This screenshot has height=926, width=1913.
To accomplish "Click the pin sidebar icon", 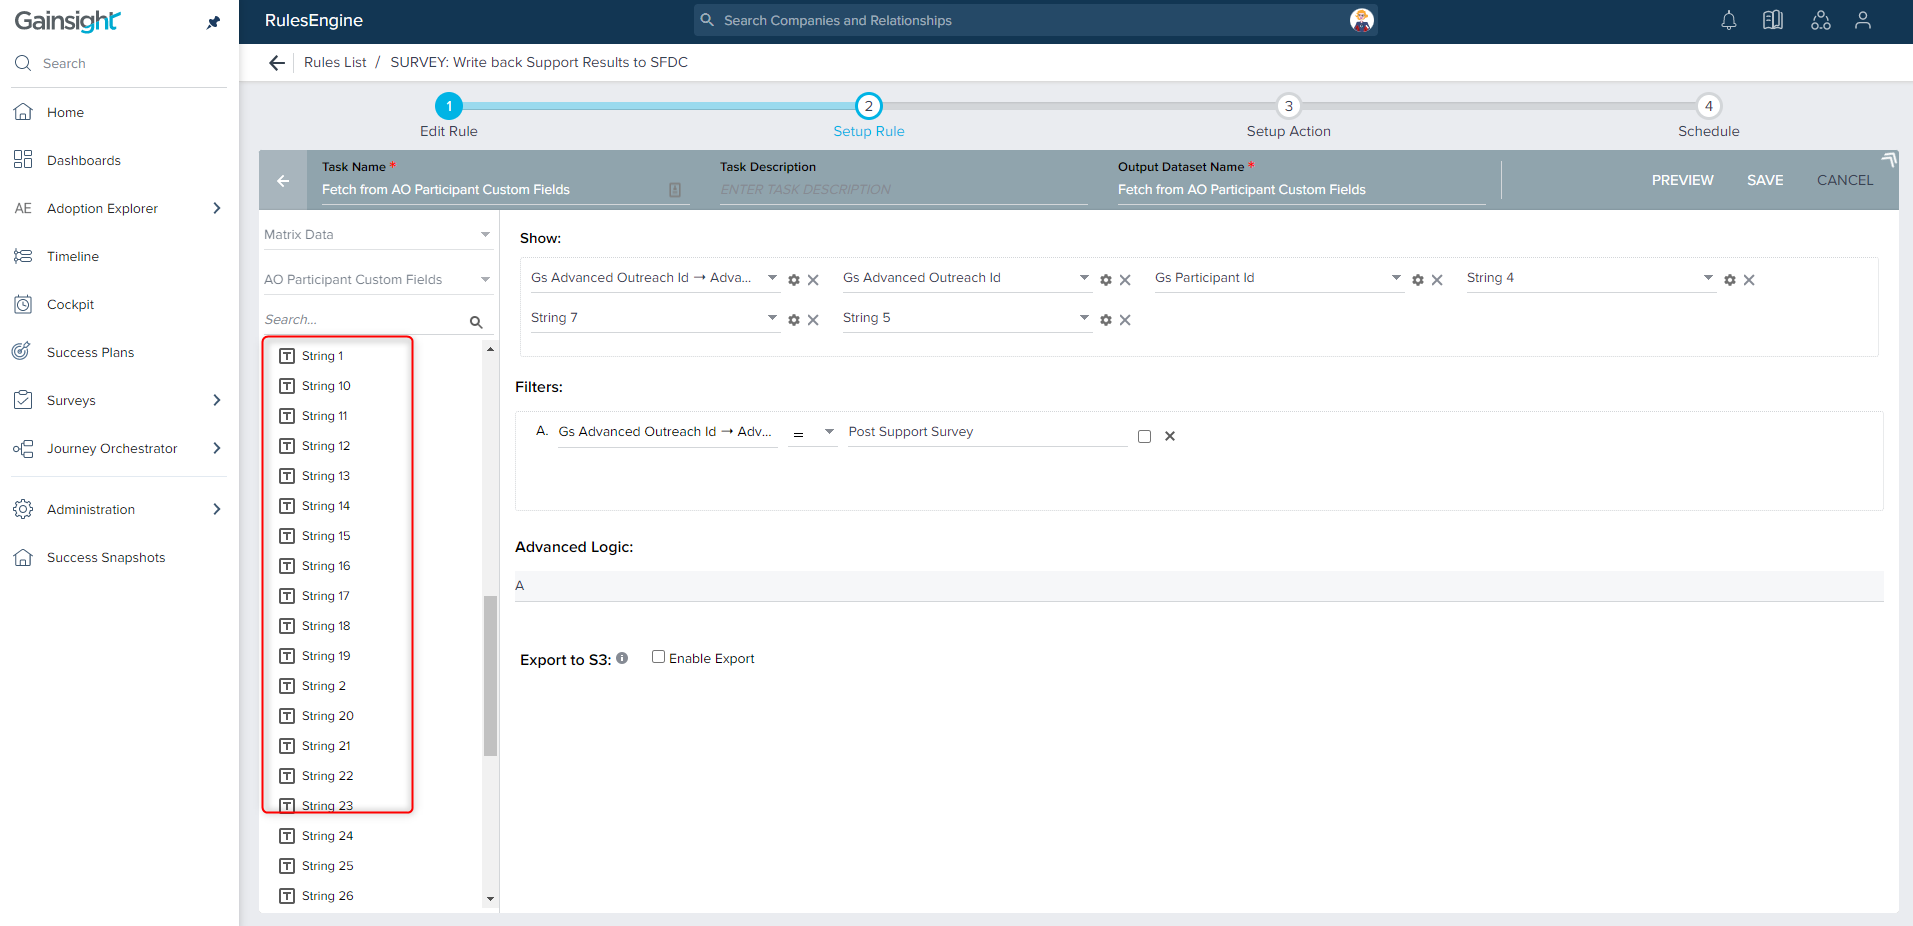I will click(x=213, y=22).
